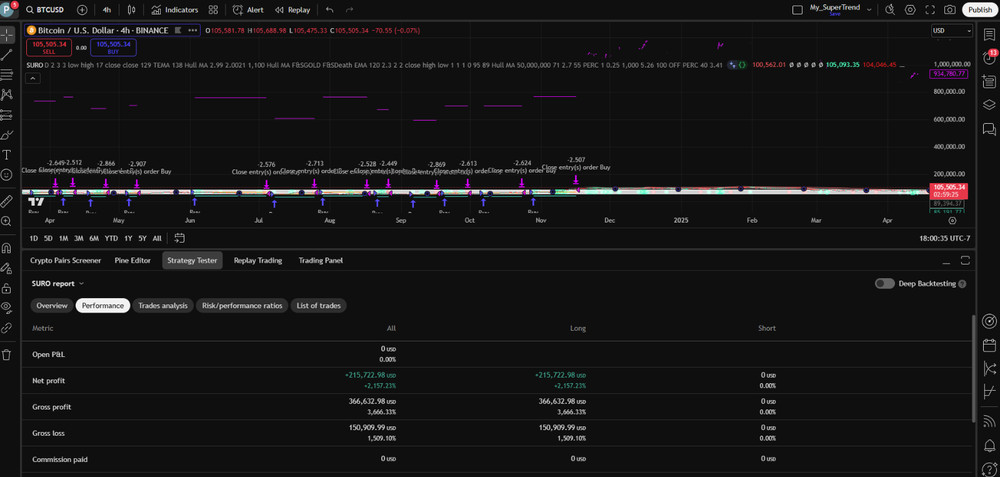1000x477 pixels.
Task: Toggle lock all drawings
Action: click(7, 288)
